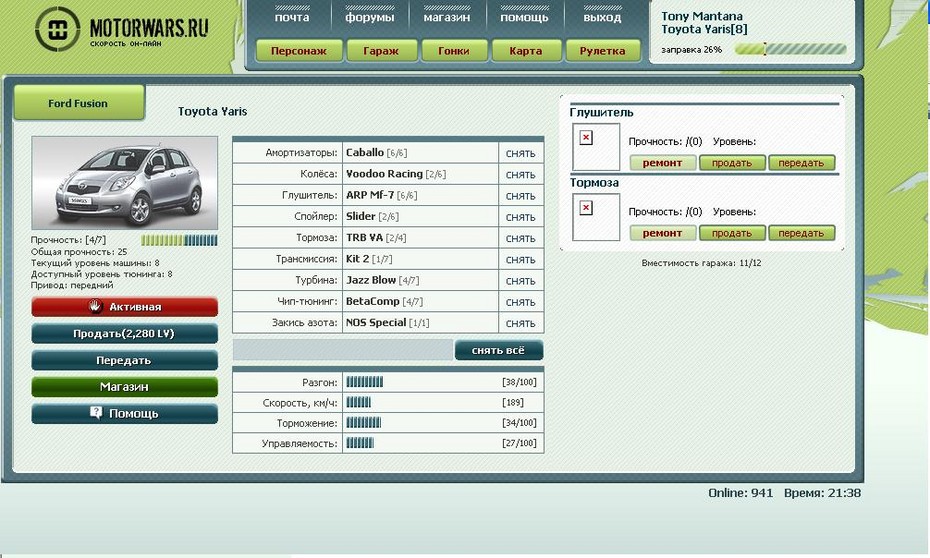Click Продать(2,280 LV) button
The height and width of the screenshot is (558, 930).
[x=125, y=333]
